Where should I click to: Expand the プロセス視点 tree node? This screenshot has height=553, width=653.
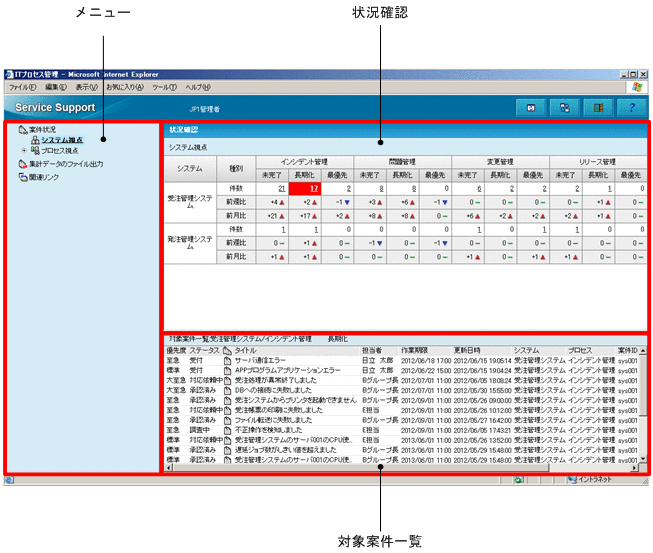(24, 151)
